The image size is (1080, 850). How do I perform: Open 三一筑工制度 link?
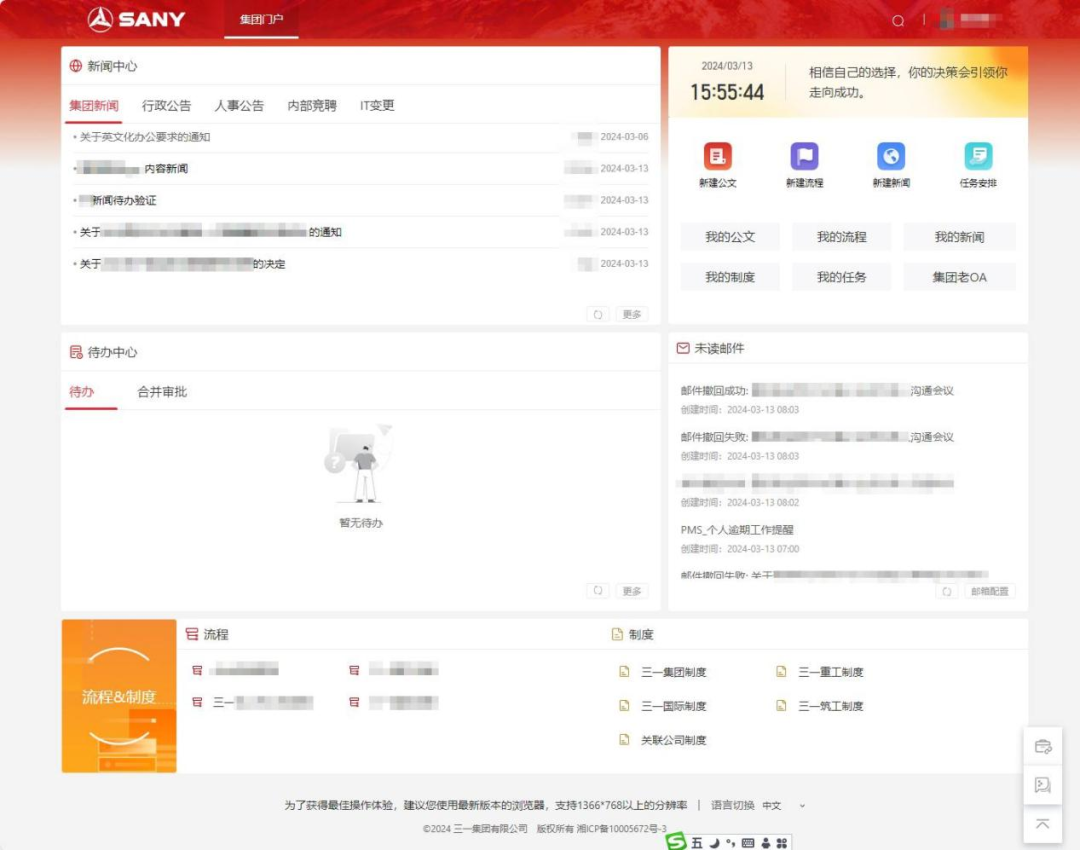(x=831, y=706)
